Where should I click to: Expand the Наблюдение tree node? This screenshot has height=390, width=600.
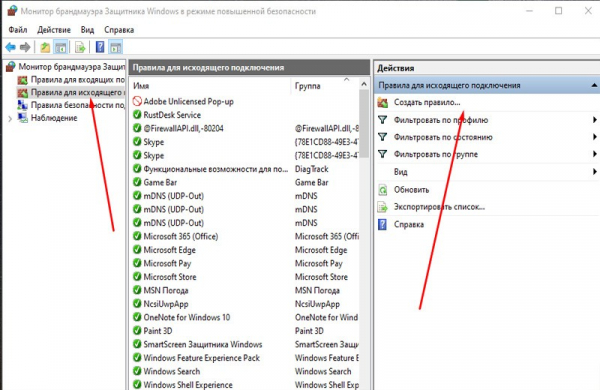(x=10, y=119)
